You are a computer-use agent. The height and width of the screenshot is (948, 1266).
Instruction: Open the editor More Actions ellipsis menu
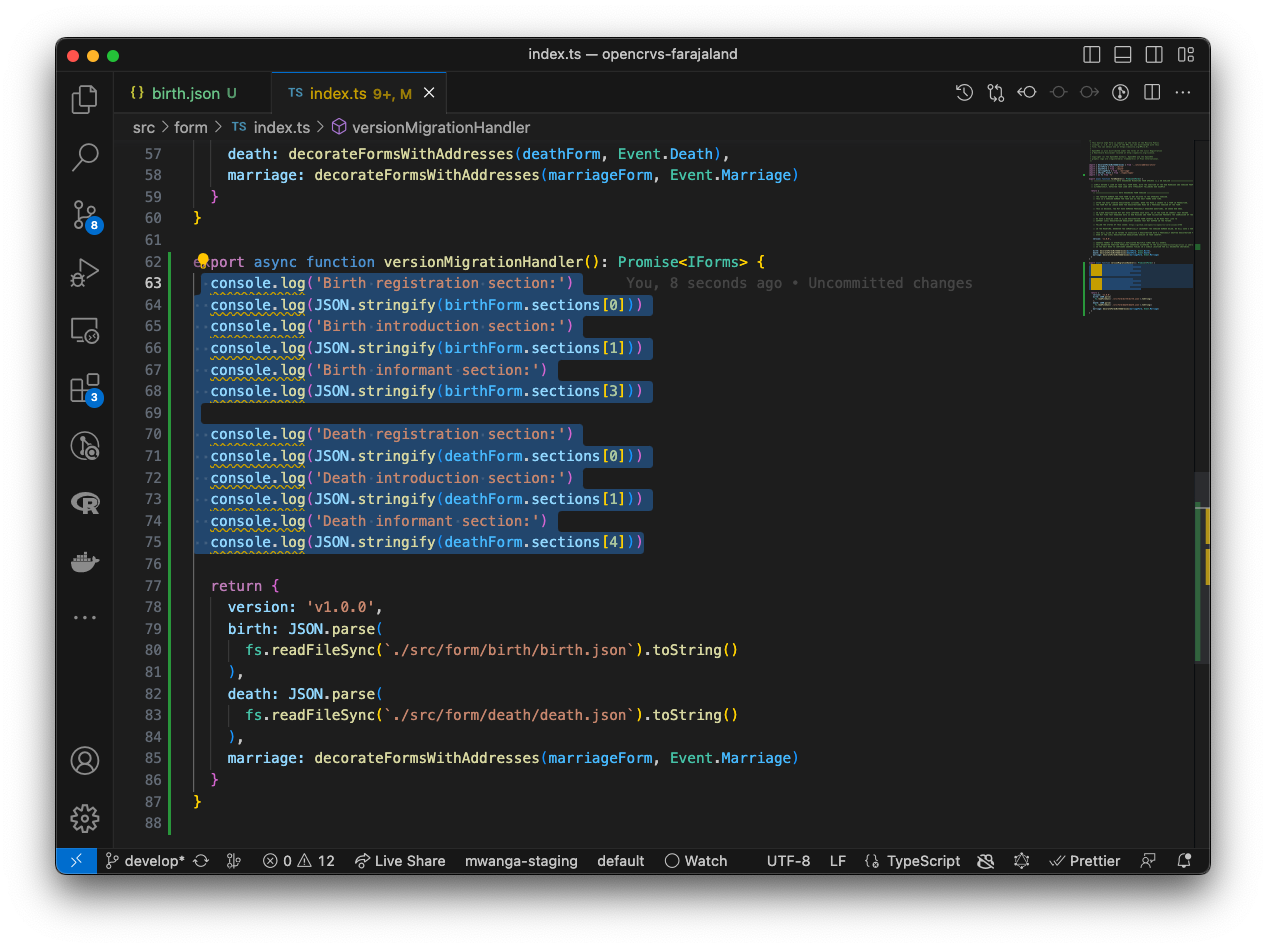tap(1183, 93)
